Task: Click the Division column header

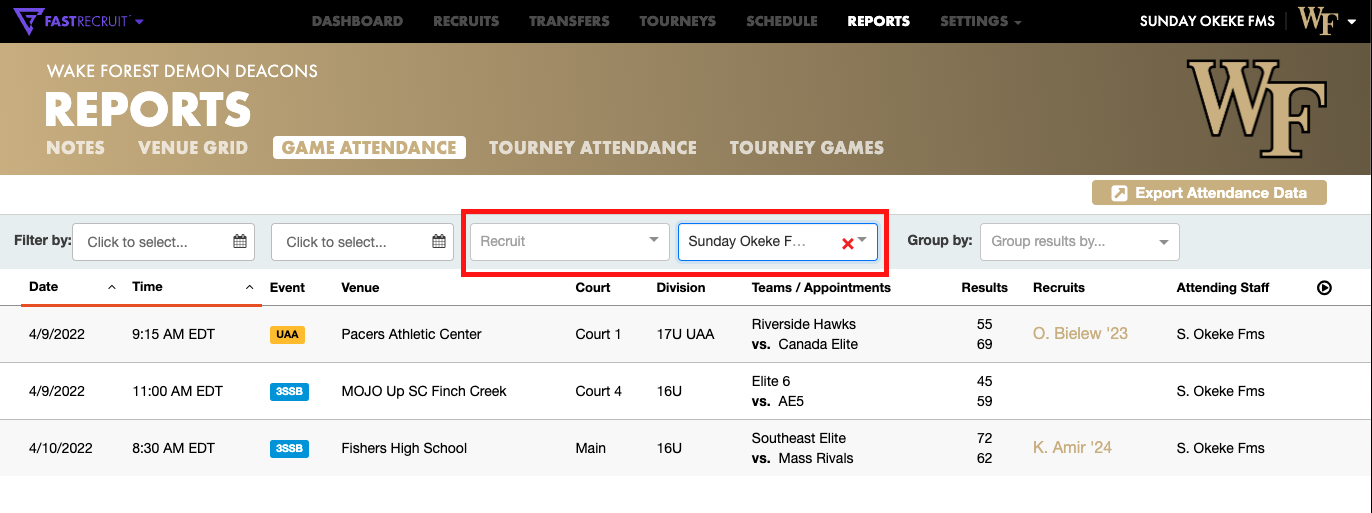Action: click(680, 287)
